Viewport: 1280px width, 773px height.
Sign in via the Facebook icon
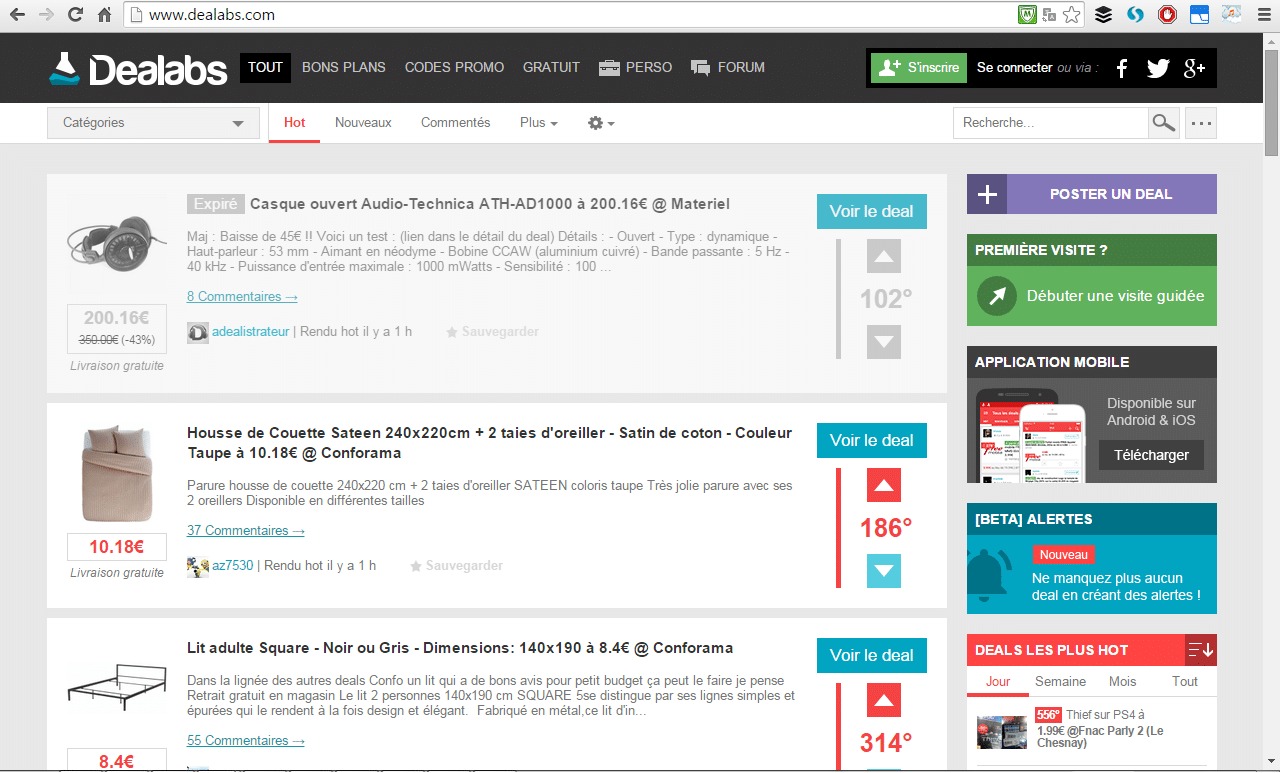[x=1121, y=68]
